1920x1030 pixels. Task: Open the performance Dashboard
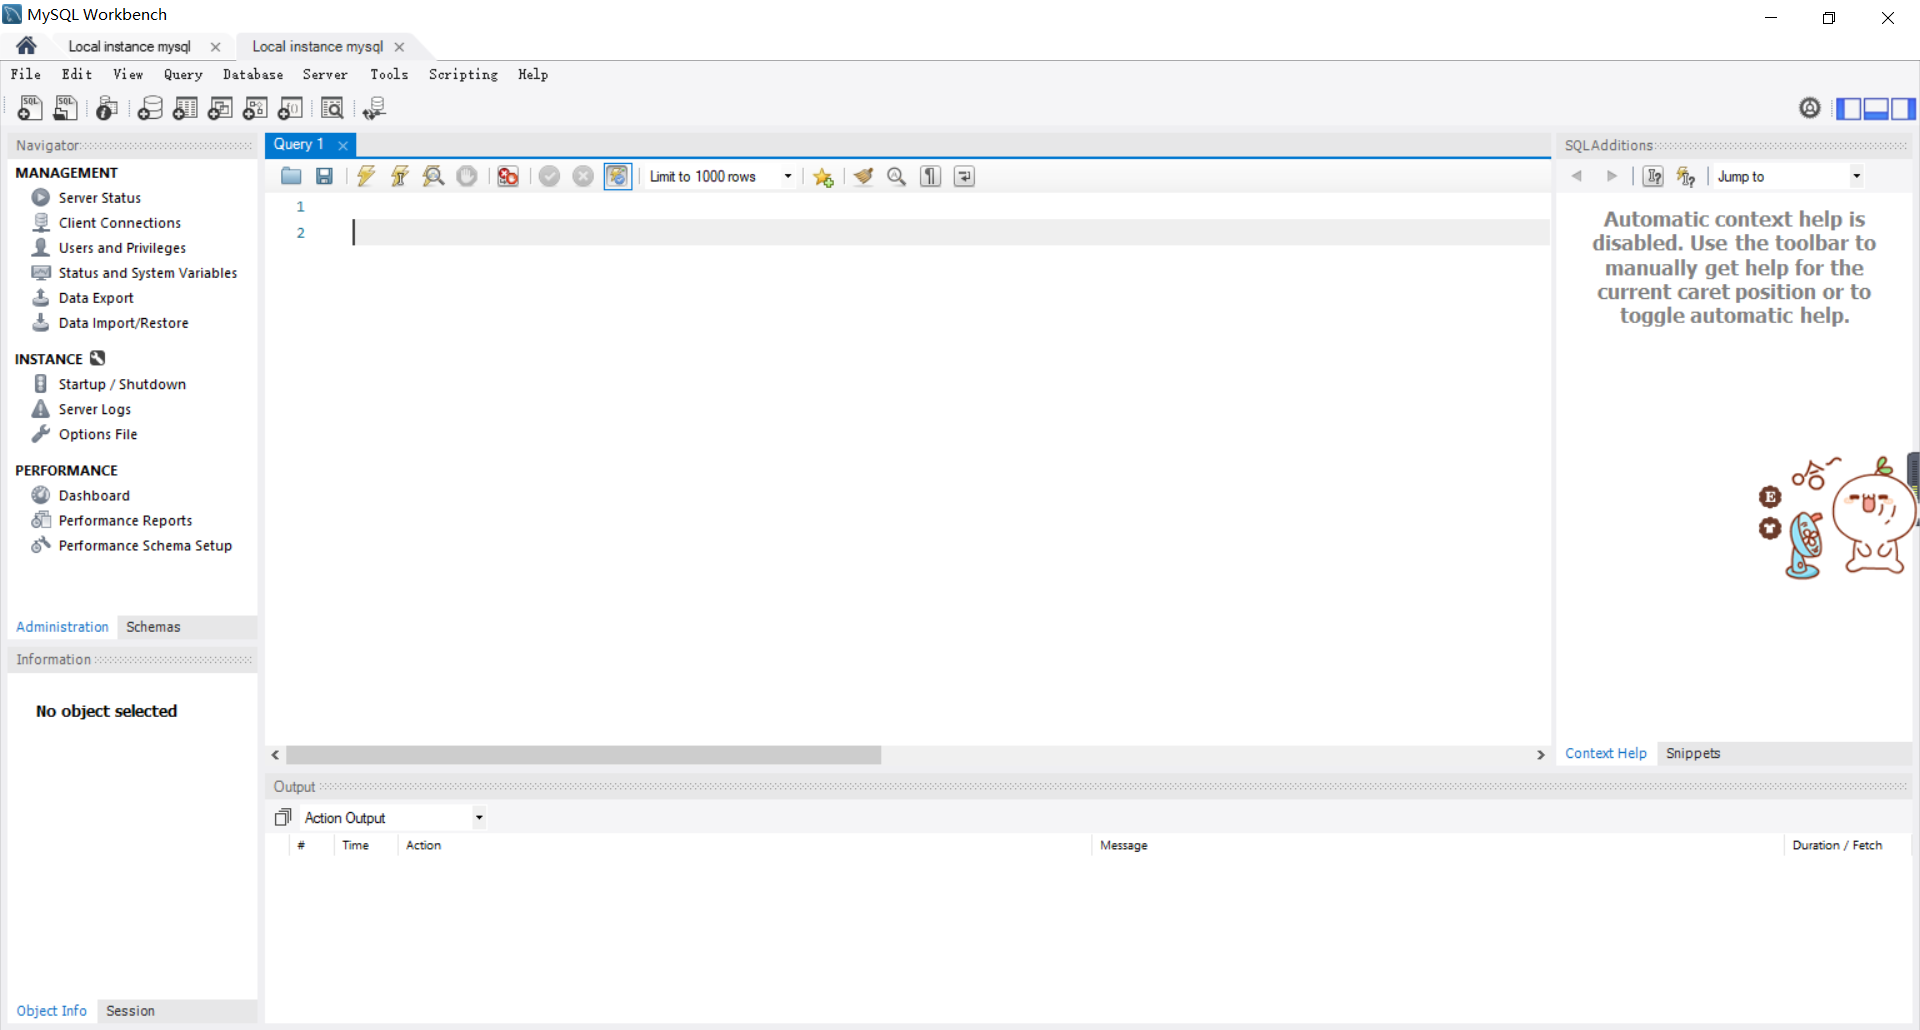(x=94, y=496)
